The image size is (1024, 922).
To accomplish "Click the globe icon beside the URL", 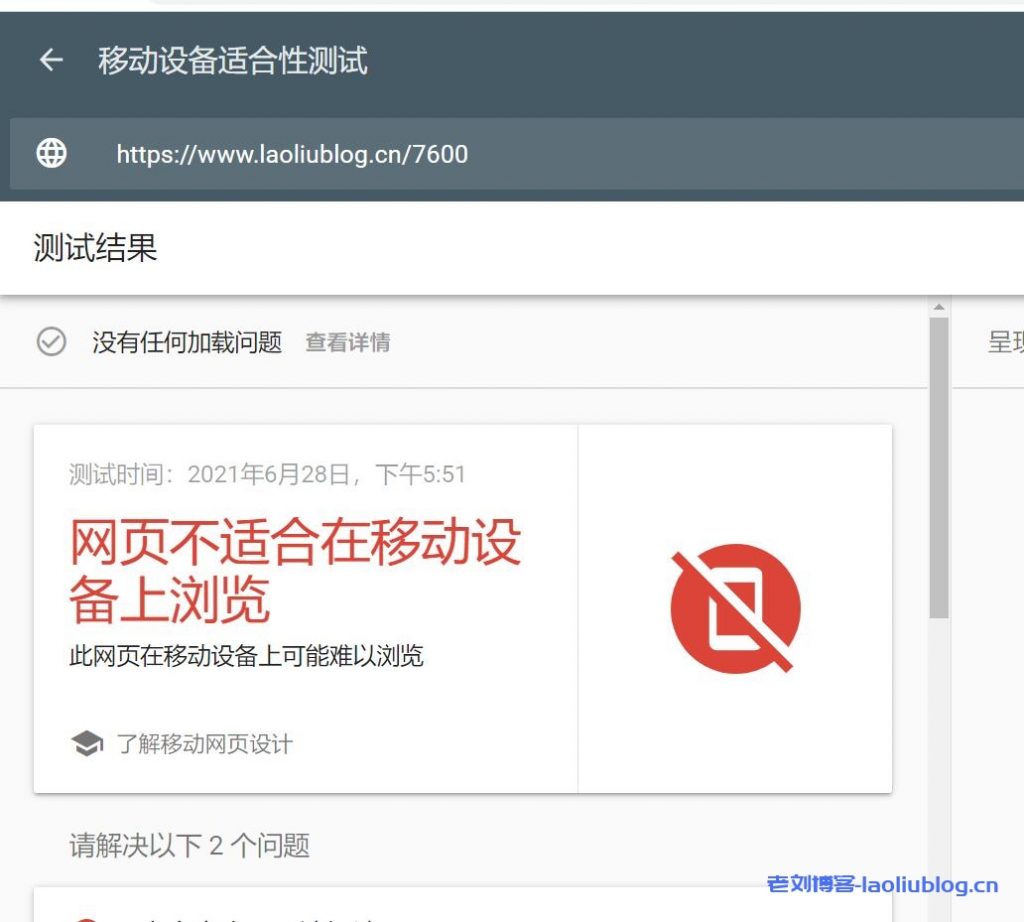I will [51, 153].
